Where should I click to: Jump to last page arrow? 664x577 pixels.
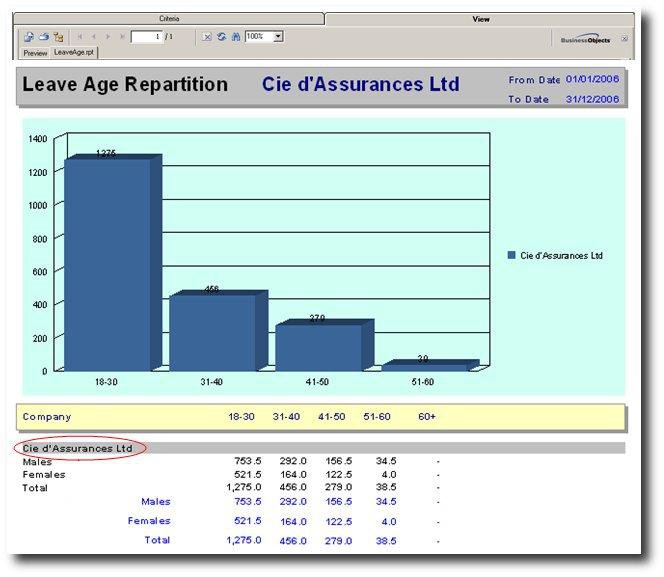point(123,37)
